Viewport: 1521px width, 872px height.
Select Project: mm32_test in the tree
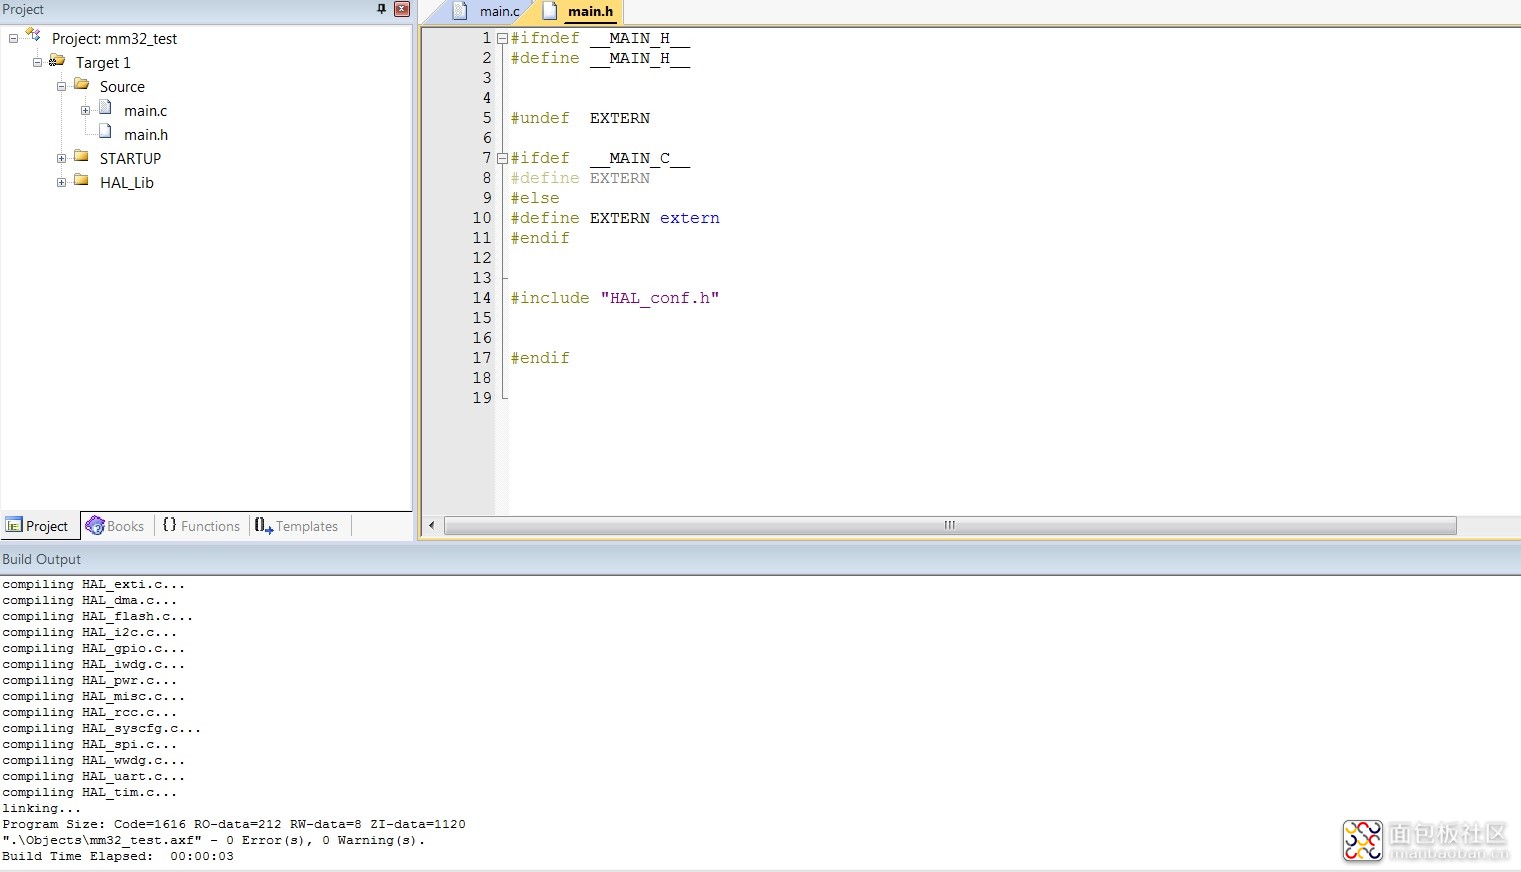(114, 39)
